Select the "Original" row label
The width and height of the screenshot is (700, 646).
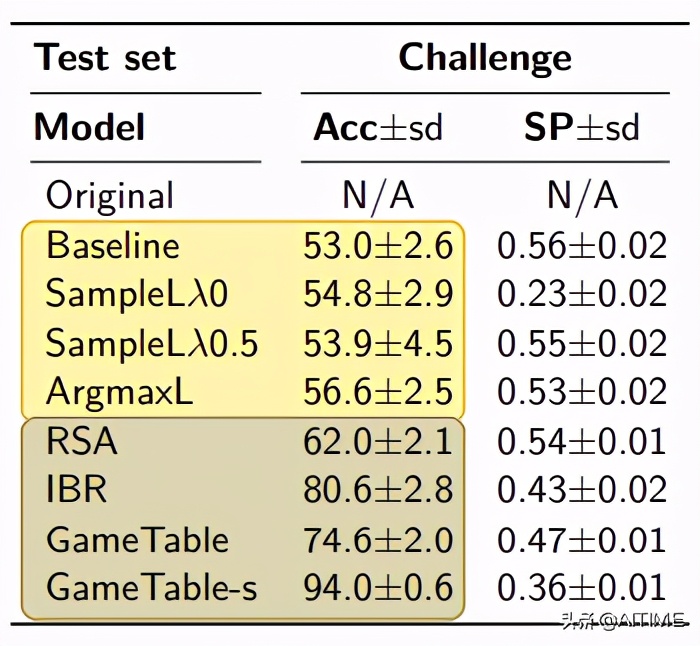(110, 195)
